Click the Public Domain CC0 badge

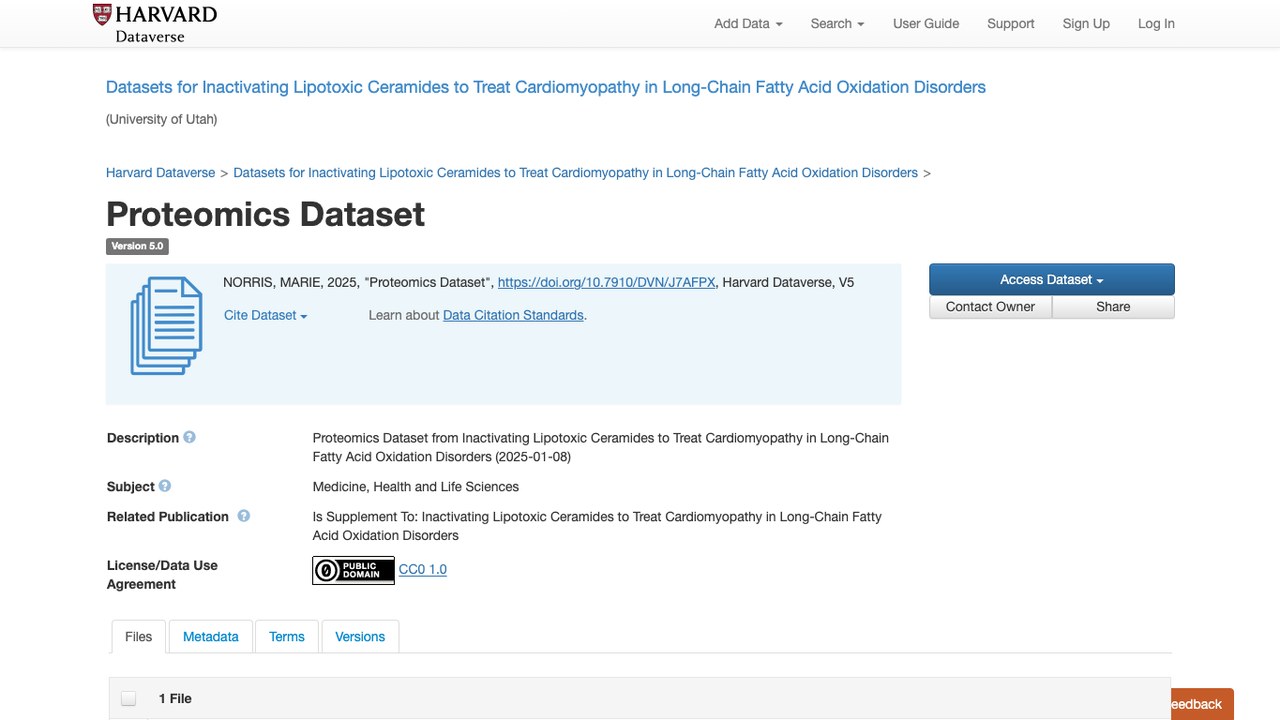click(x=353, y=570)
